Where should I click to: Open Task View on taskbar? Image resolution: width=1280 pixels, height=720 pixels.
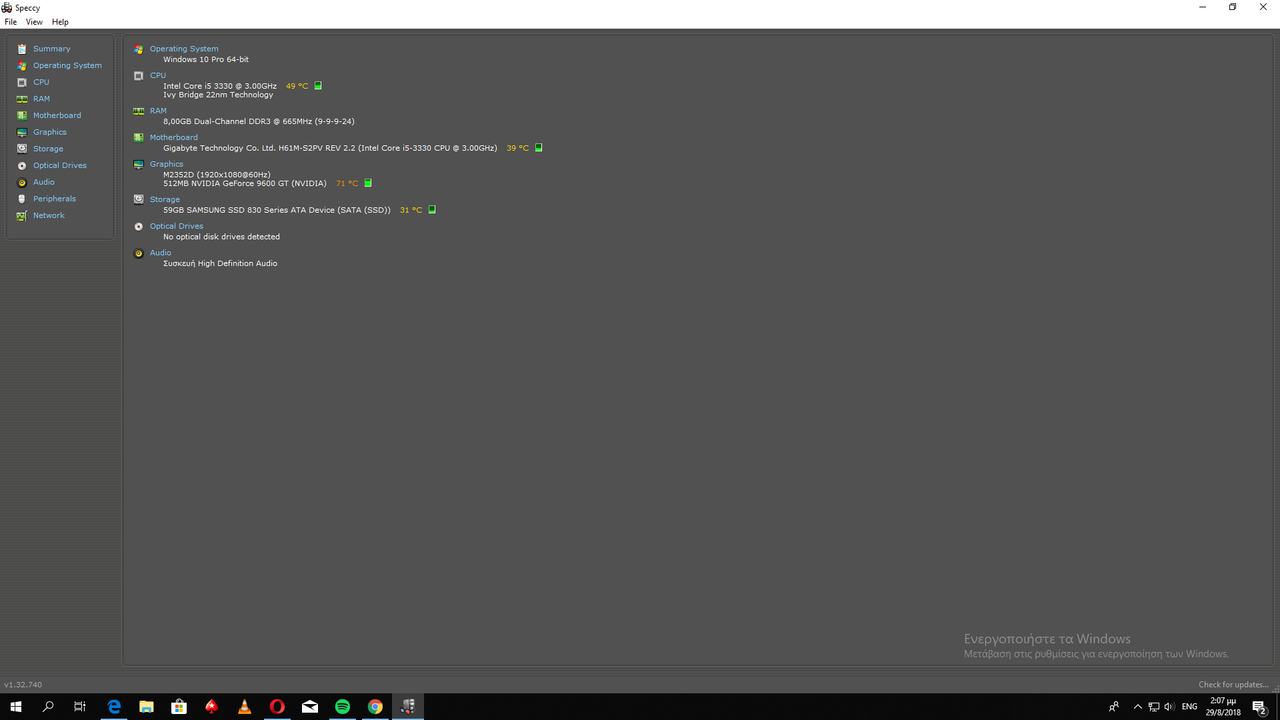[x=80, y=707]
